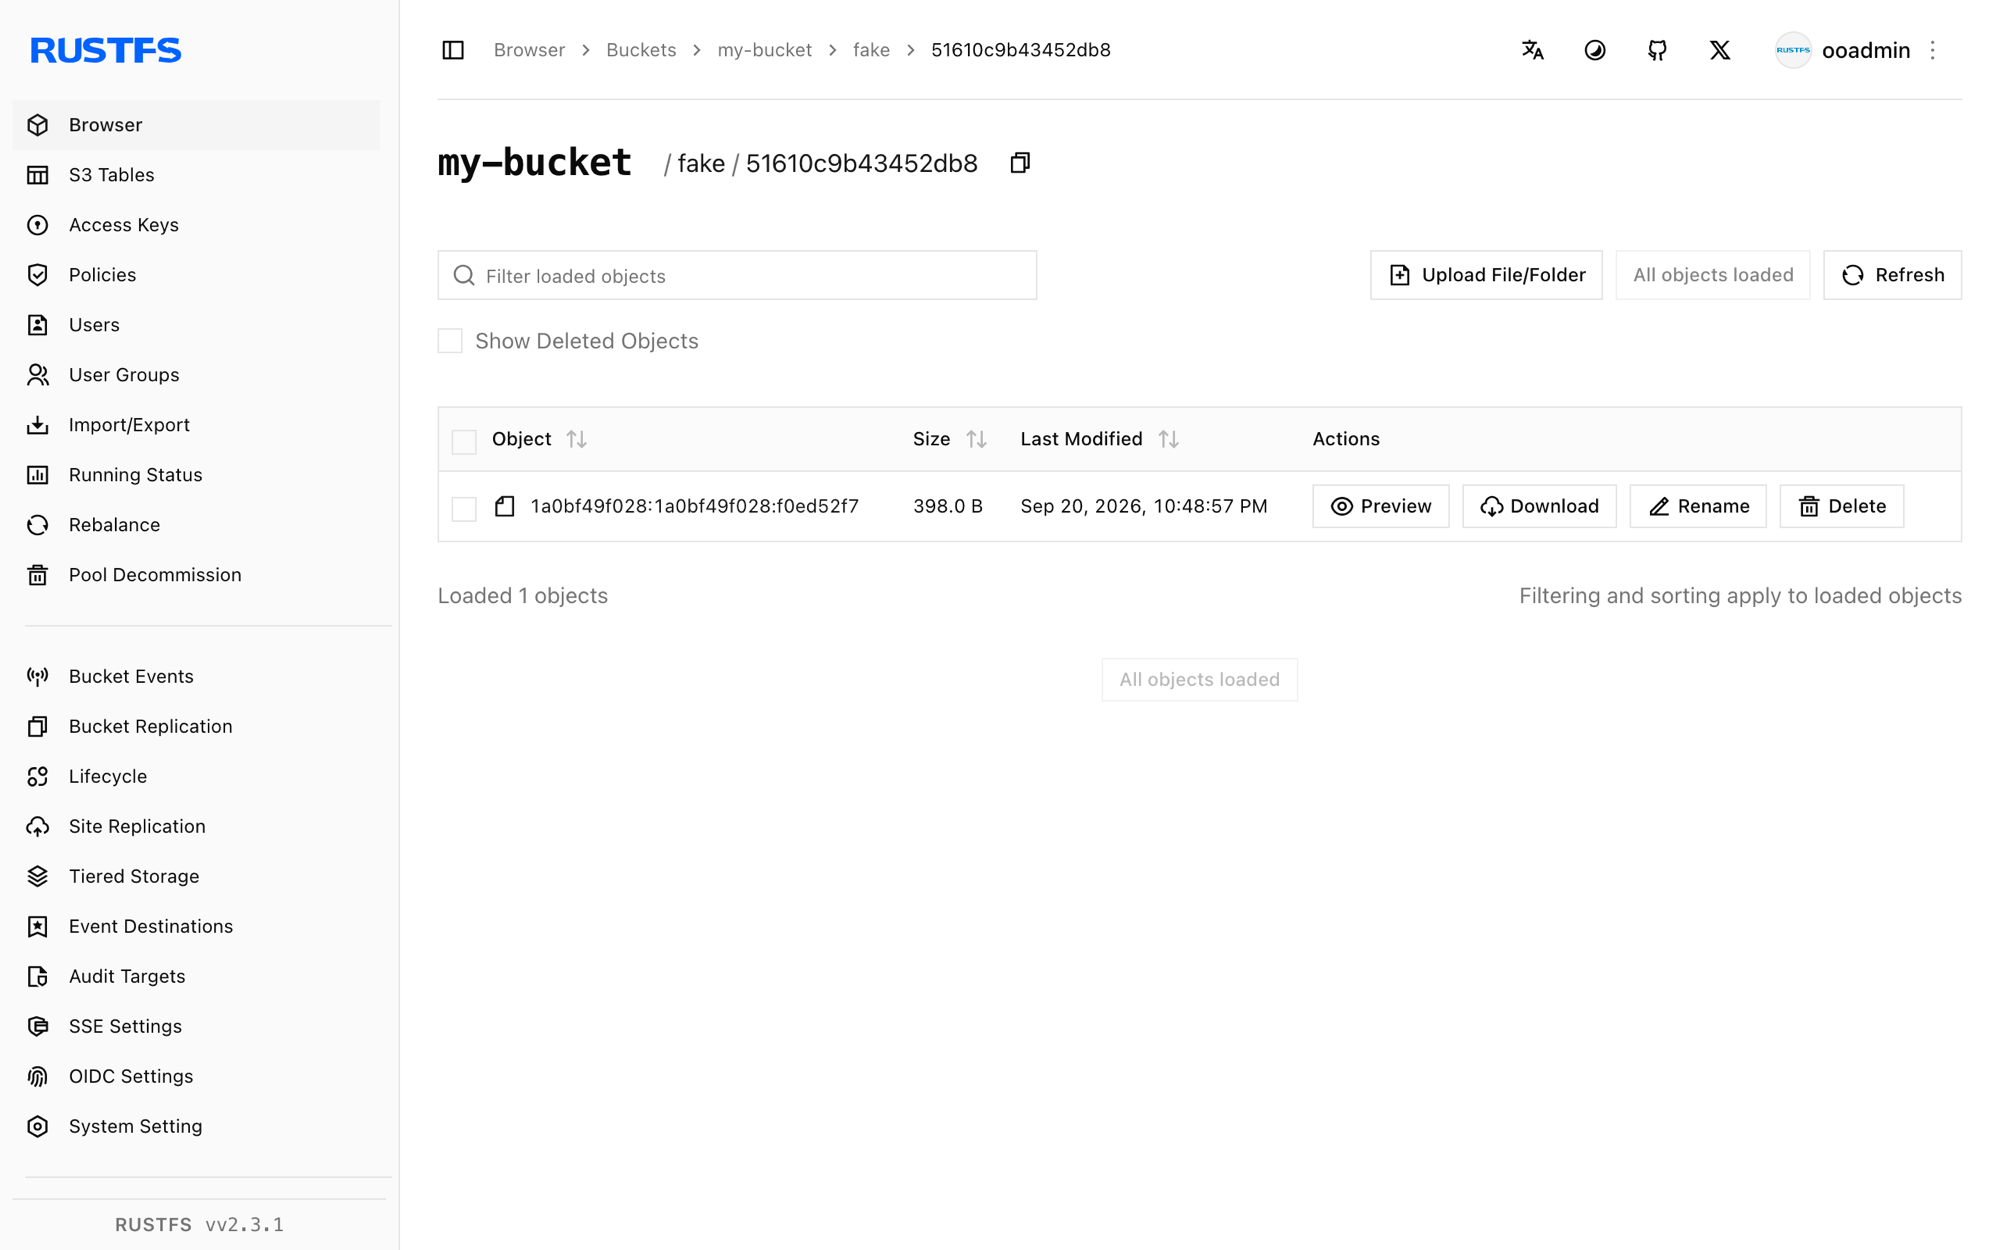This screenshot has height=1250, width=2000.
Task: Go to Access Keys page
Action: (196, 225)
